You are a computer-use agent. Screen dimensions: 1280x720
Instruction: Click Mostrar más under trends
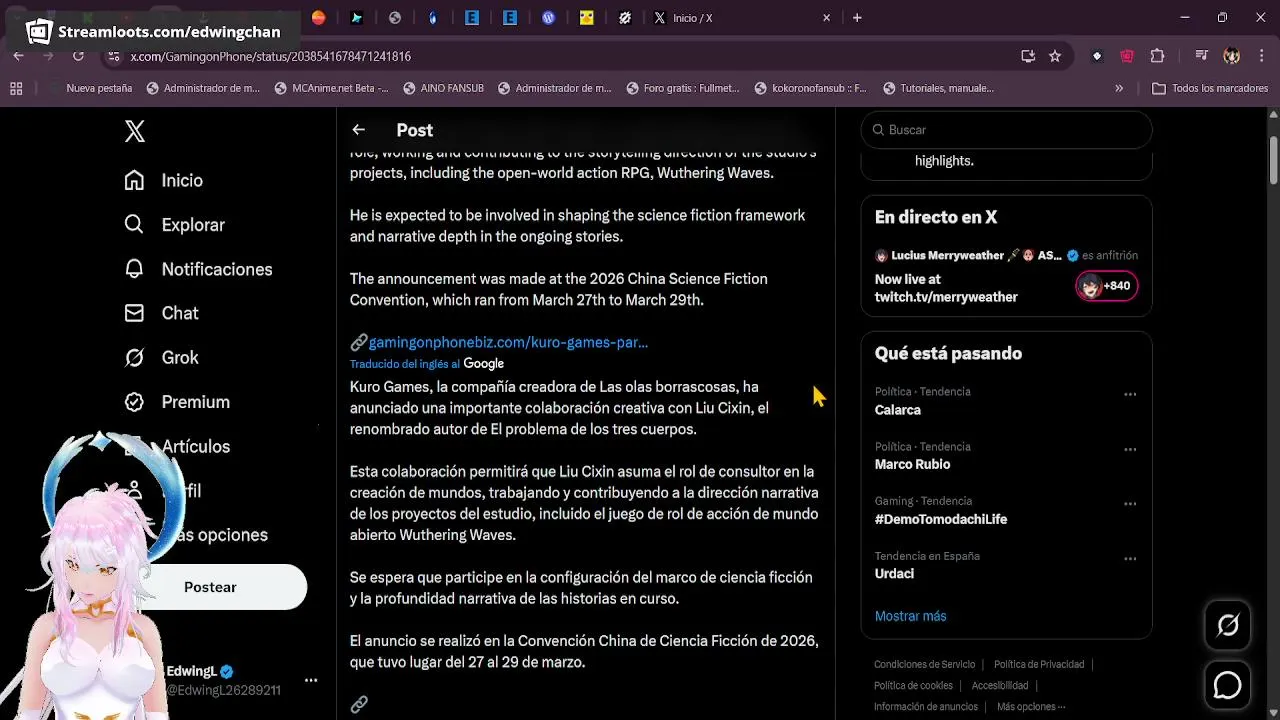point(910,616)
